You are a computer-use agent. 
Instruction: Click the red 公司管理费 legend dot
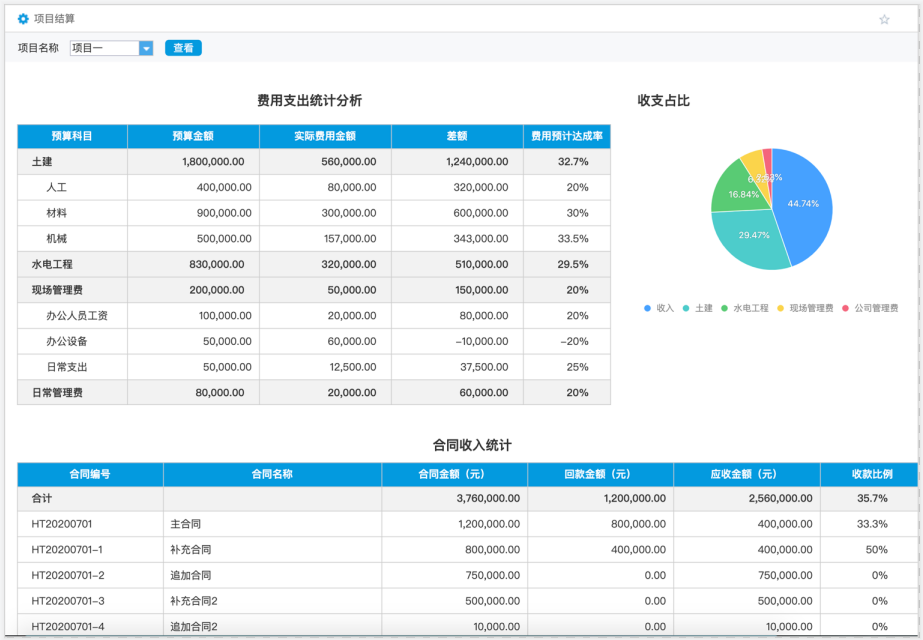click(846, 308)
